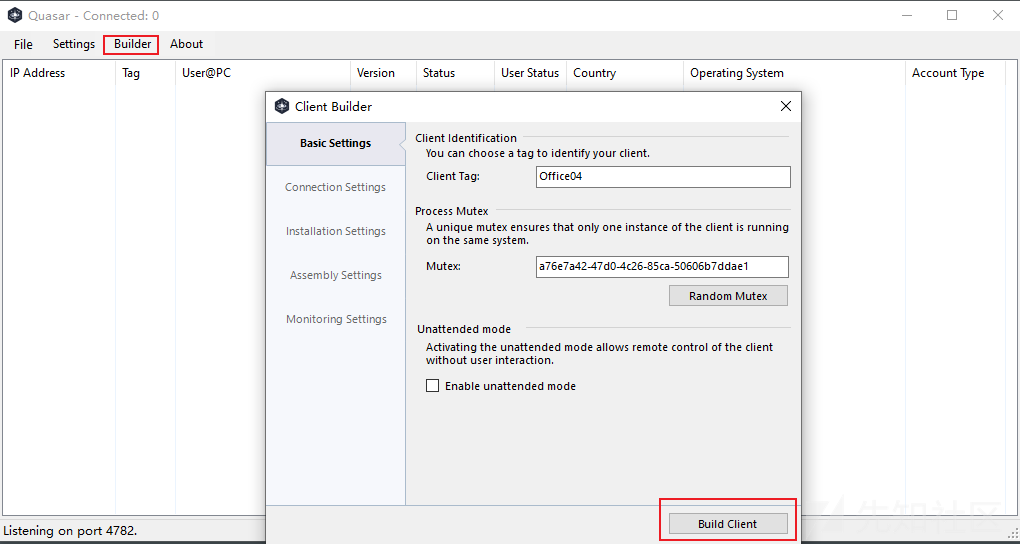The height and width of the screenshot is (544, 1020).
Task: Sort by User Status column header
Action: [x=530, y=74]
